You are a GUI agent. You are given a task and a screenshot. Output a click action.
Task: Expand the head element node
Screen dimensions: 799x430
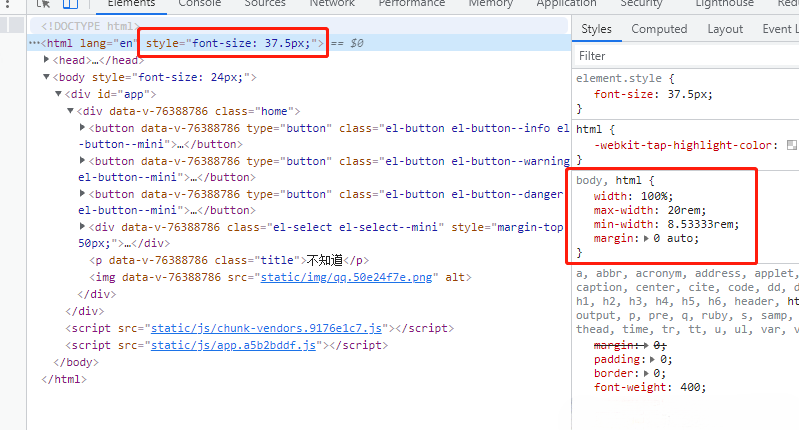pos(46,60)
